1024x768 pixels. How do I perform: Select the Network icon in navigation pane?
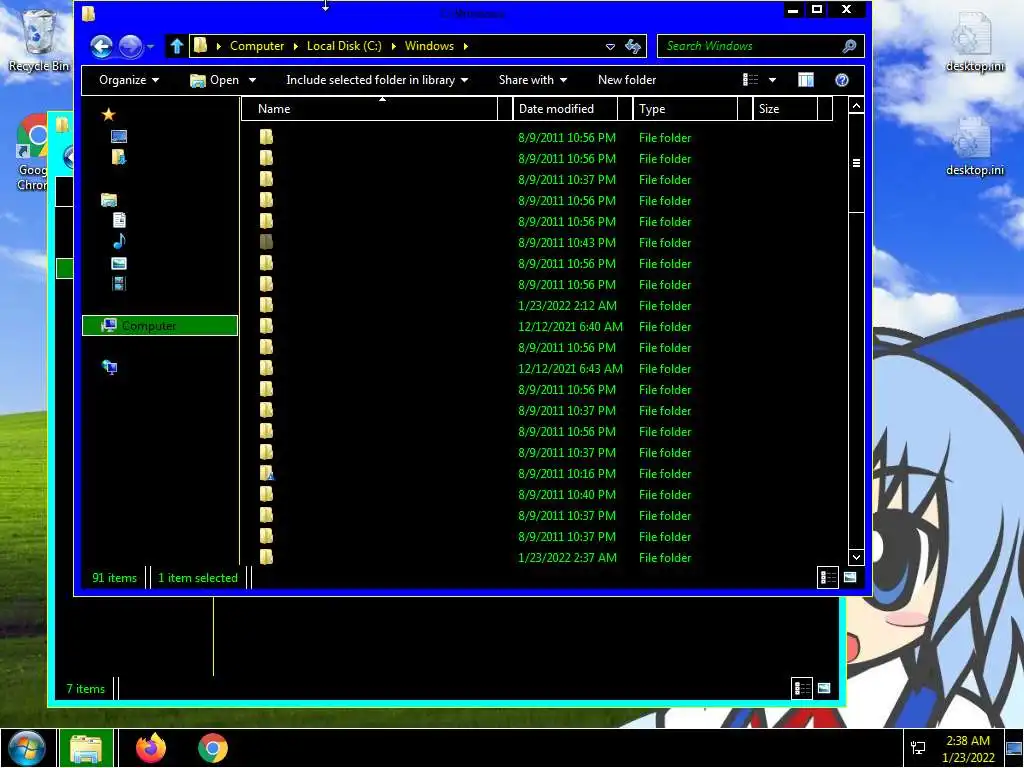[x=110, y=368]
